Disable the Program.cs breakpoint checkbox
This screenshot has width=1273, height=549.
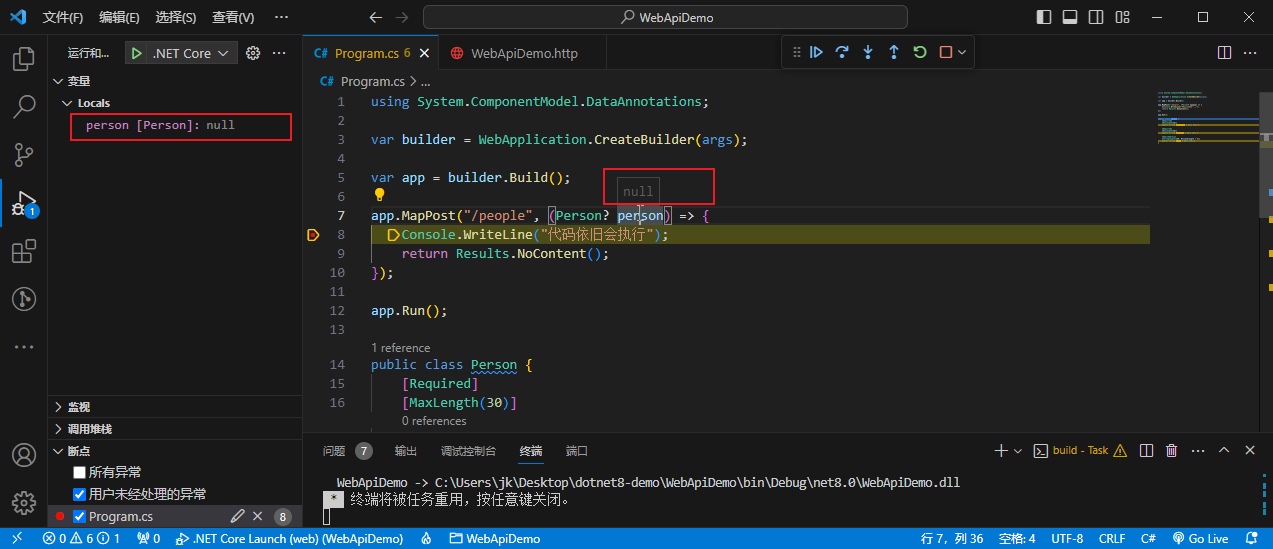click(x=80, y=517)
